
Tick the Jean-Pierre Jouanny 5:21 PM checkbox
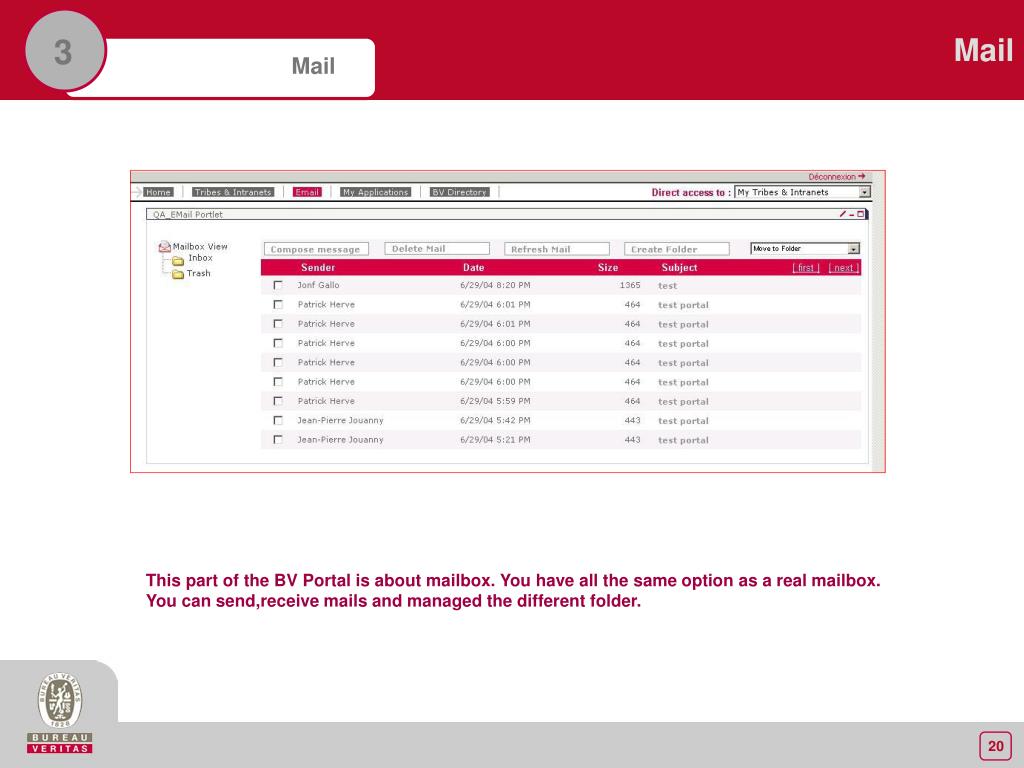[278, 440]
